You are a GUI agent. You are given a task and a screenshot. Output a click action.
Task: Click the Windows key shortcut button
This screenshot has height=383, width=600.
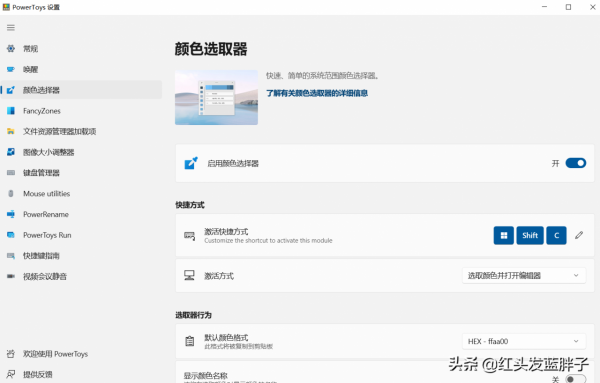tap(504, 235)
